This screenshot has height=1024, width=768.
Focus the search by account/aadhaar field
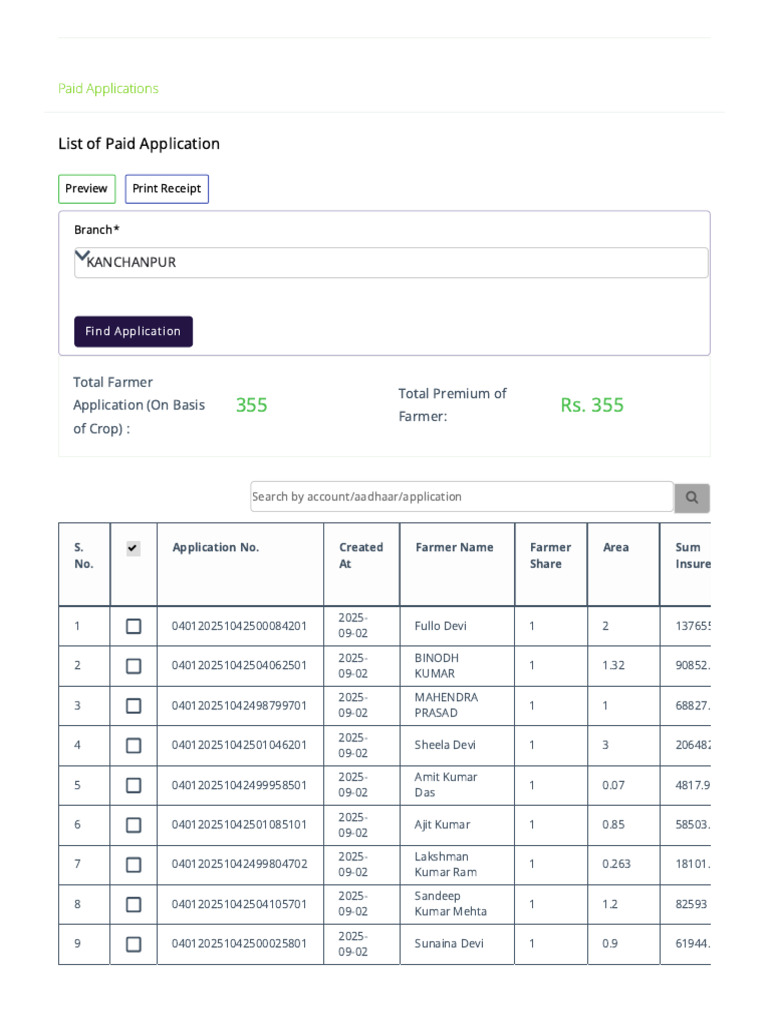coord(462,497)
